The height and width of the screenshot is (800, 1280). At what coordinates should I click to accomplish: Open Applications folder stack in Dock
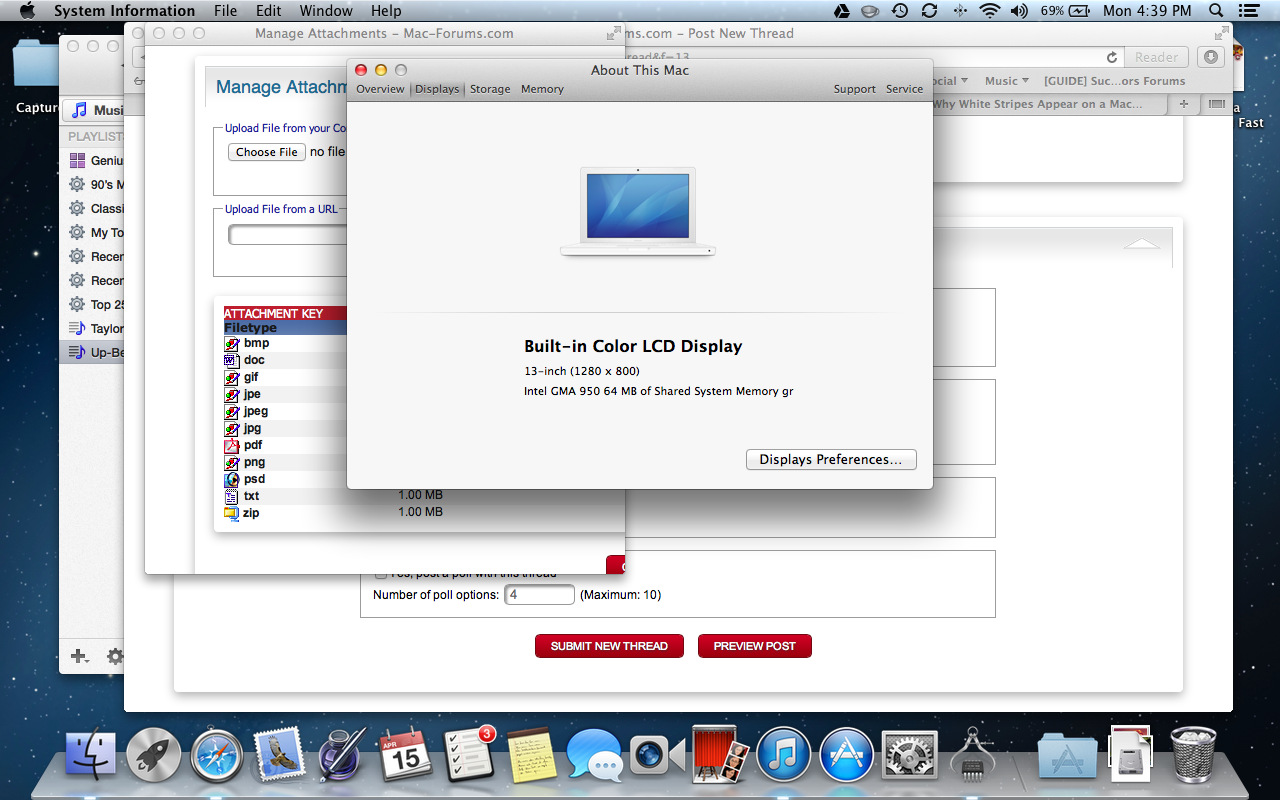[x=1067, y=757]
